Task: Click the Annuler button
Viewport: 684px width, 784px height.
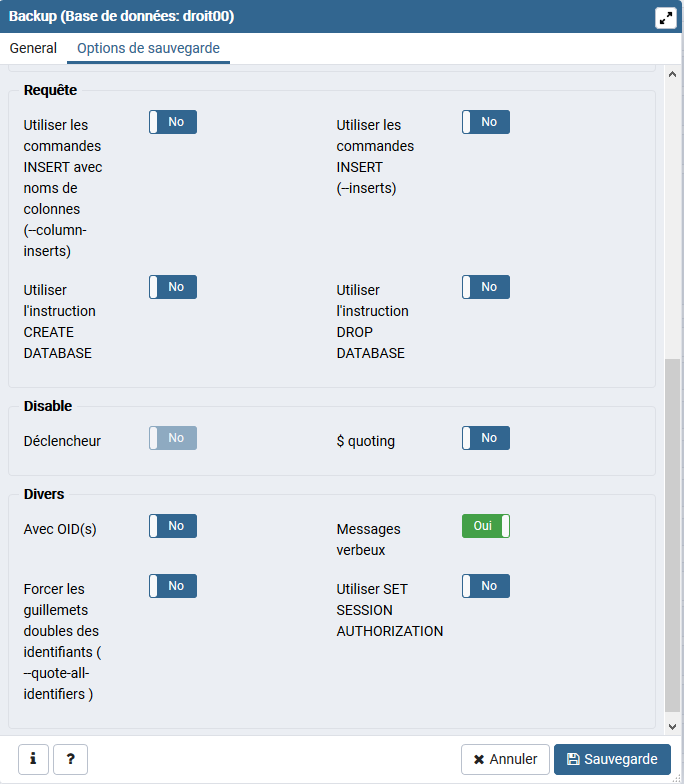Action: click(x=505, y=759)
